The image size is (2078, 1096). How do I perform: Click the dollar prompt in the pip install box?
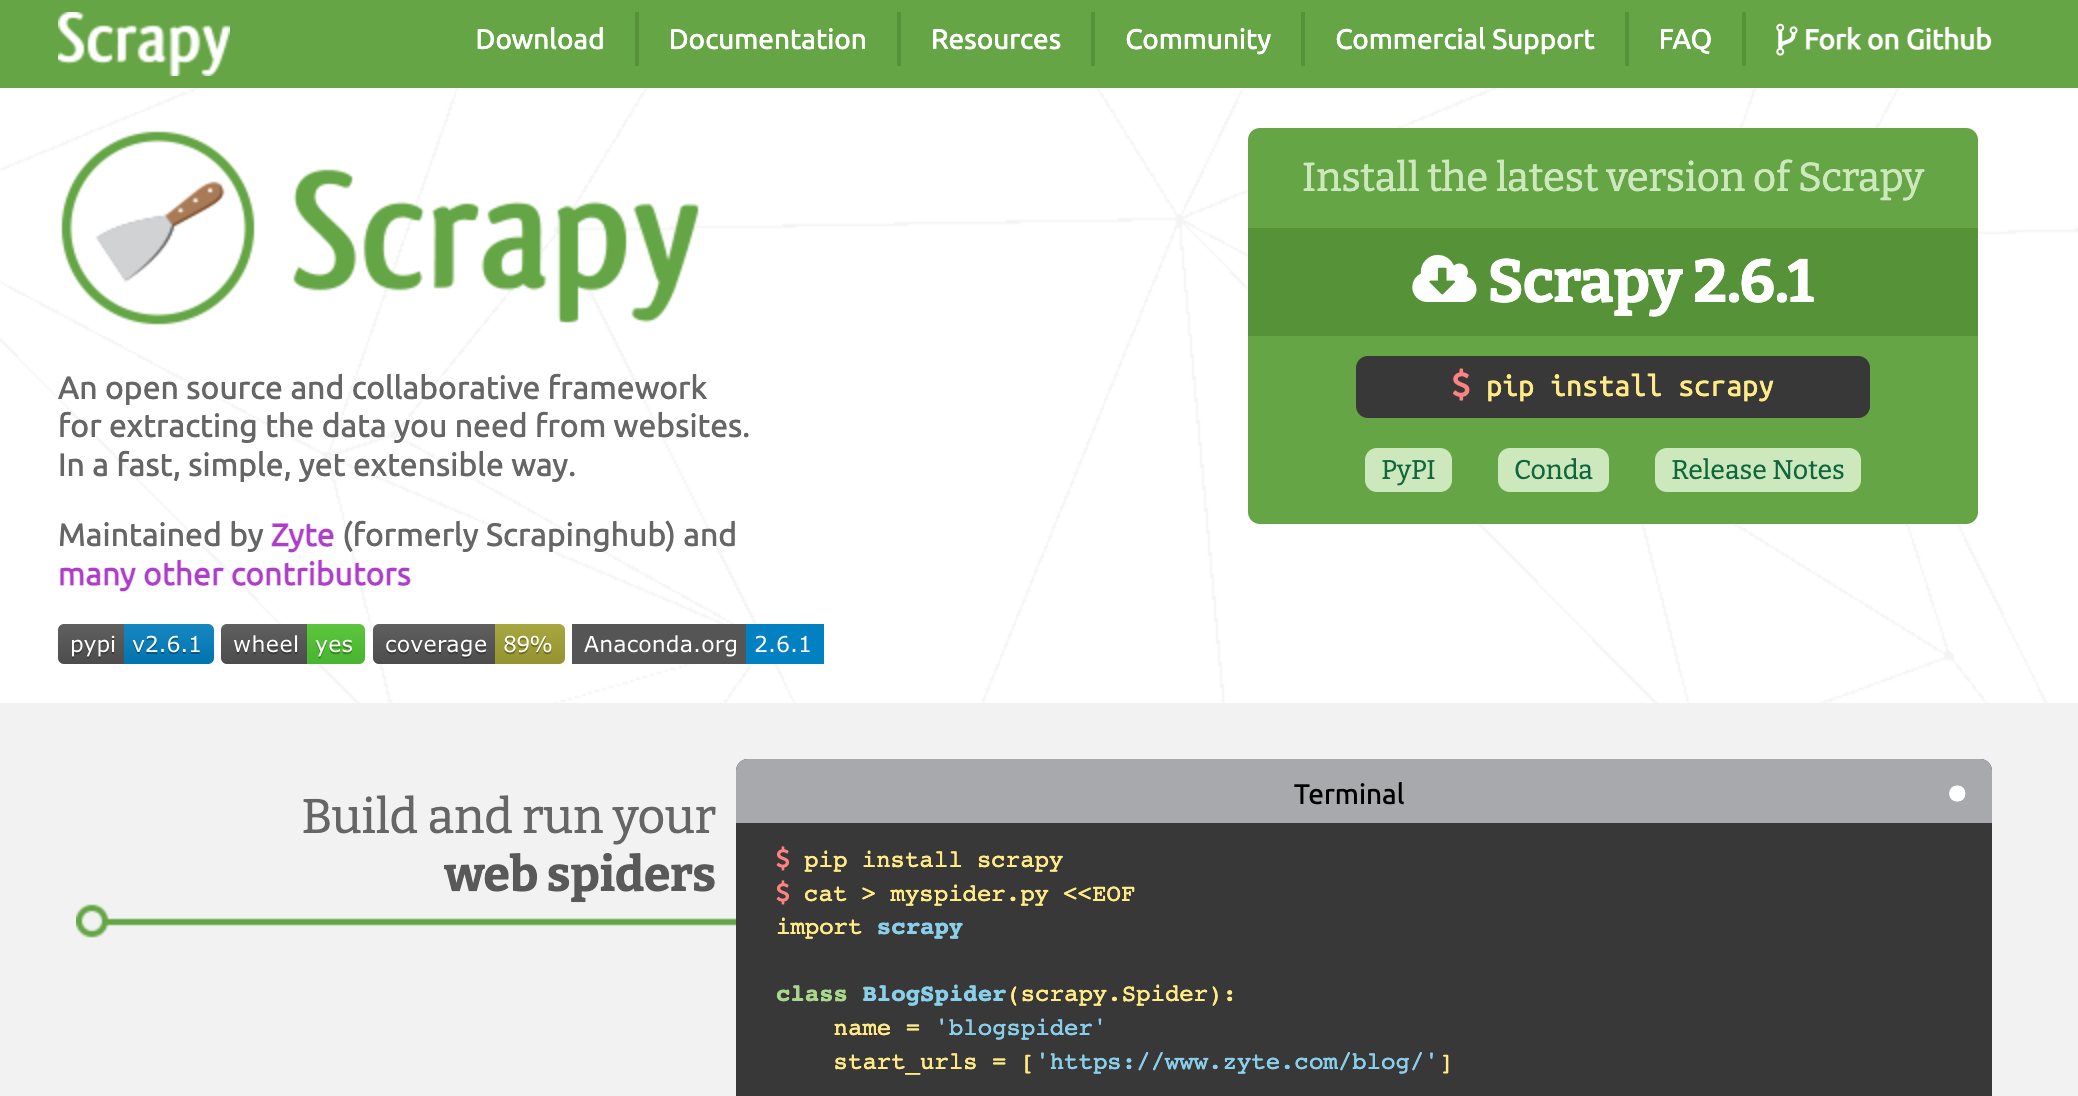(x=1461, y=387)
